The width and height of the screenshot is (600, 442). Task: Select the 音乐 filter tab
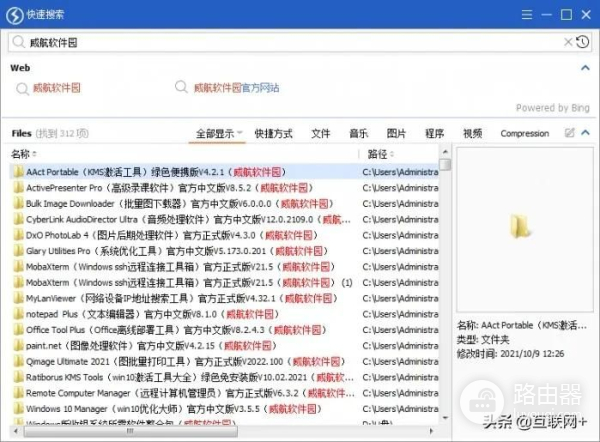coord(359,134)
